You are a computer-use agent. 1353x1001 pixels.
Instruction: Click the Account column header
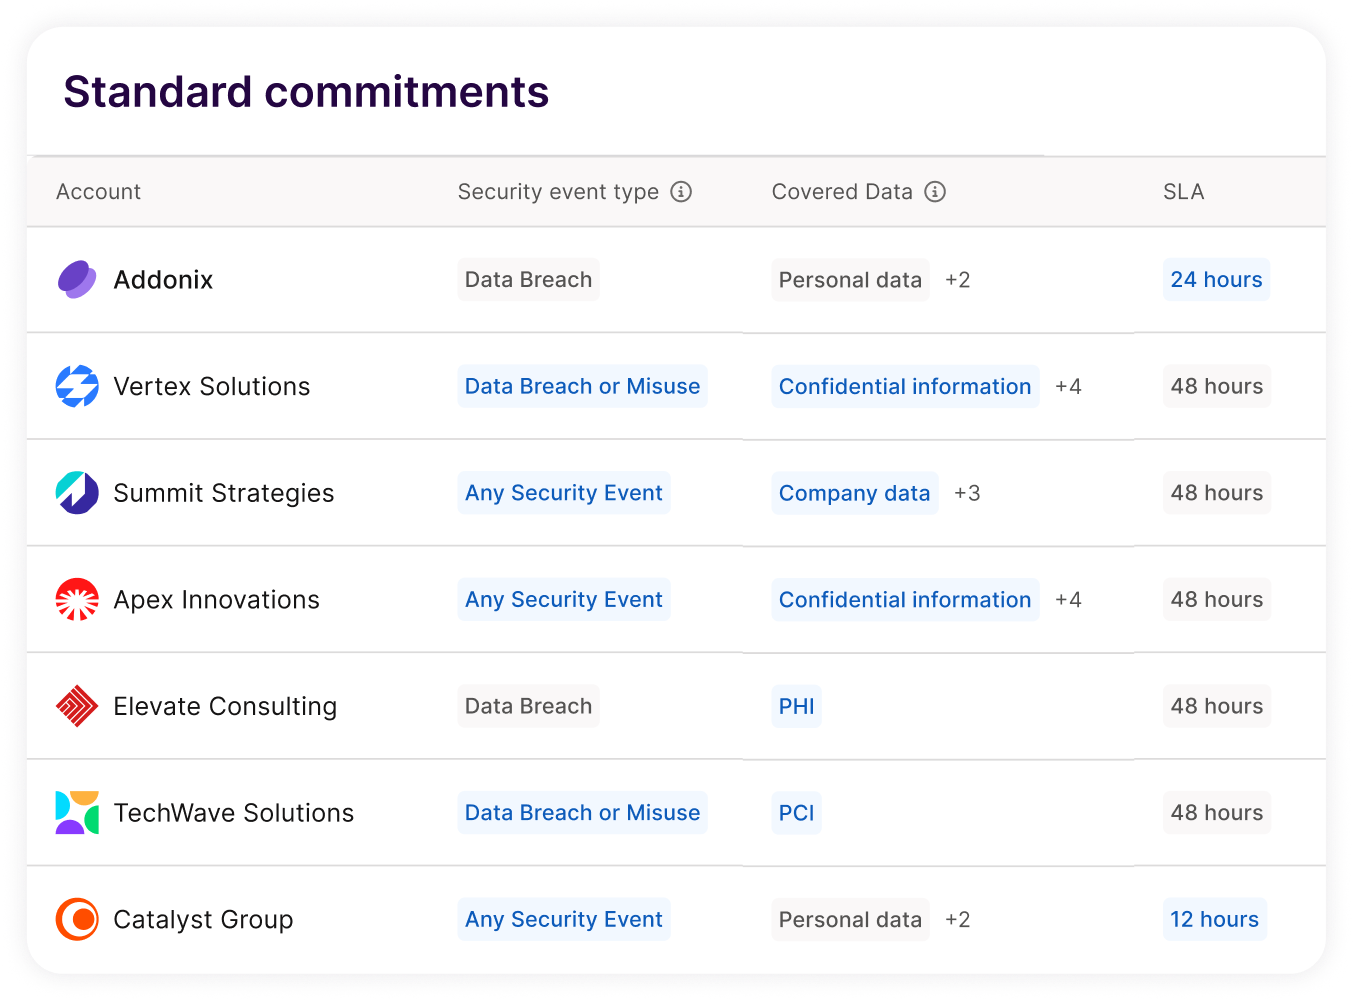[x=98, y=192]
